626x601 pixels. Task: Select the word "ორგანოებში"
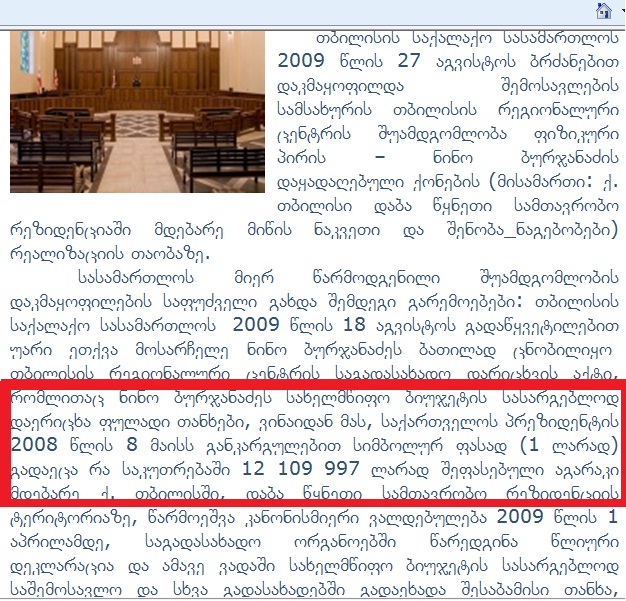pos(346,542)
